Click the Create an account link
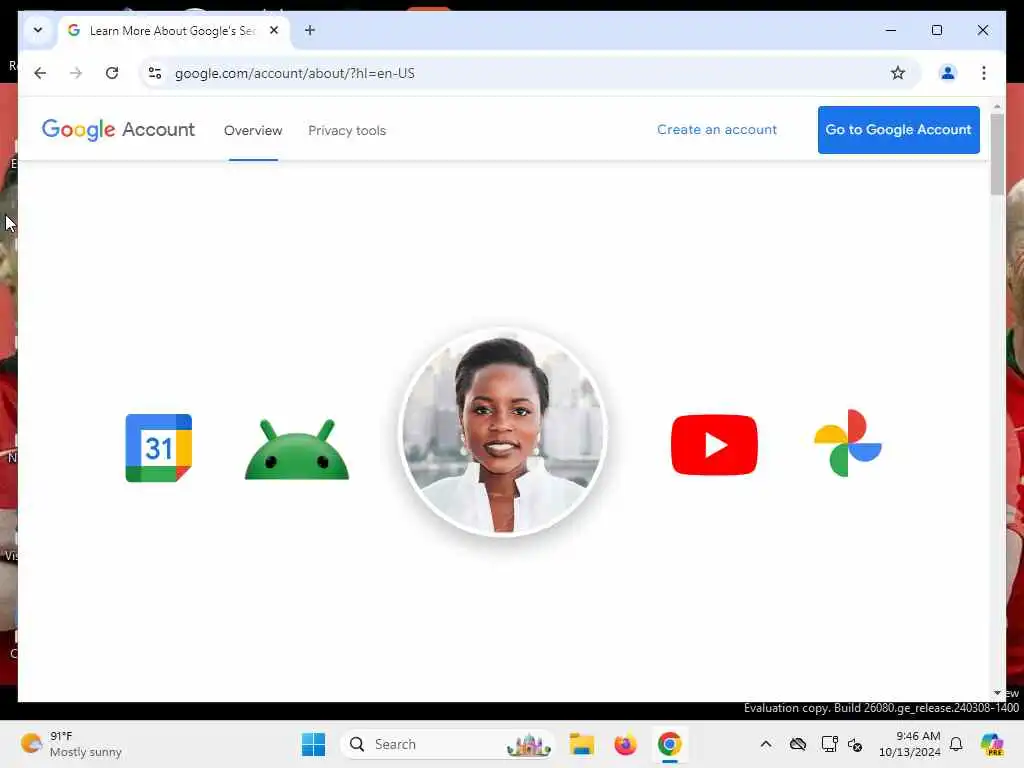Image resolution: width=1024 pixels, height=768 pixels. 716,129
